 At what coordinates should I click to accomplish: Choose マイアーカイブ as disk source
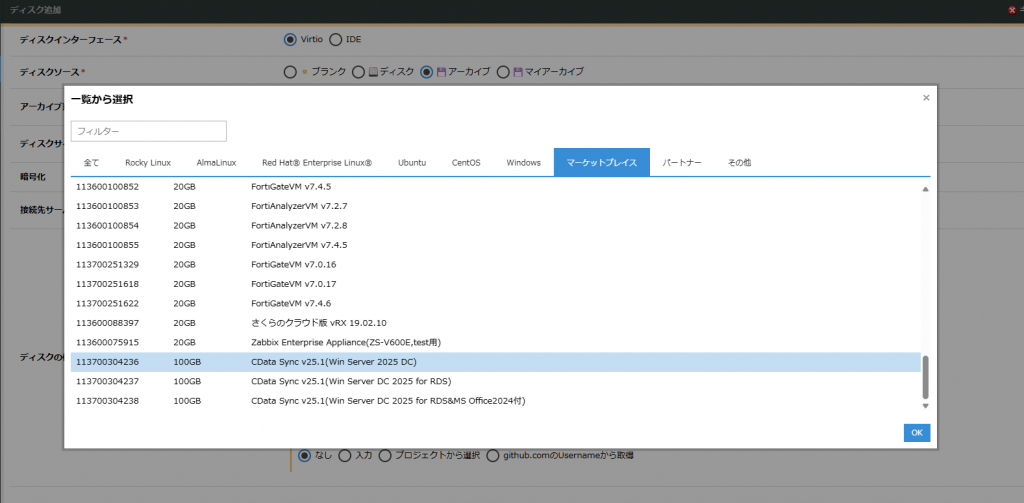503,73
